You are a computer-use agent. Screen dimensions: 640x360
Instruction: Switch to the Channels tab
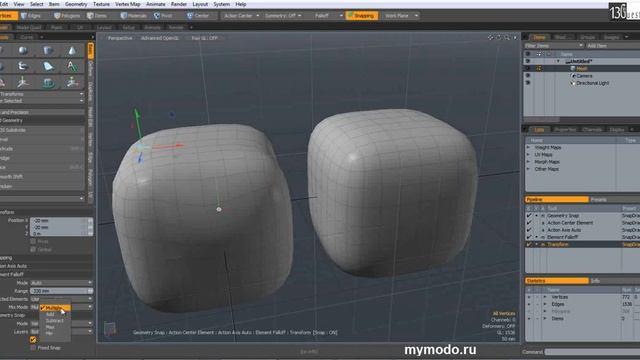[592, 129]
